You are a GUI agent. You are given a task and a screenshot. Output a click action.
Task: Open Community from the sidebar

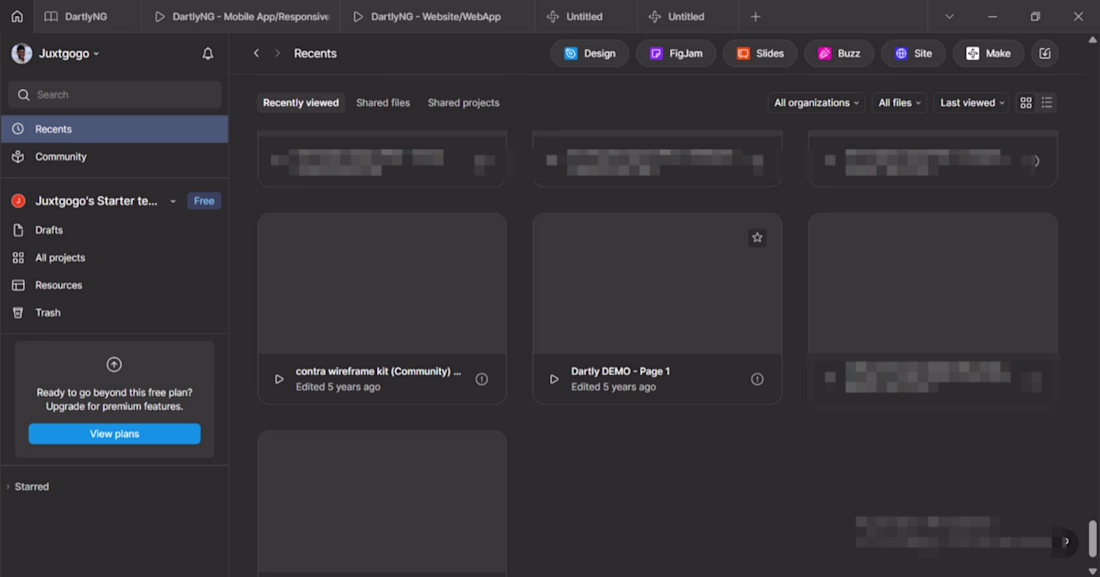point(61,157)
